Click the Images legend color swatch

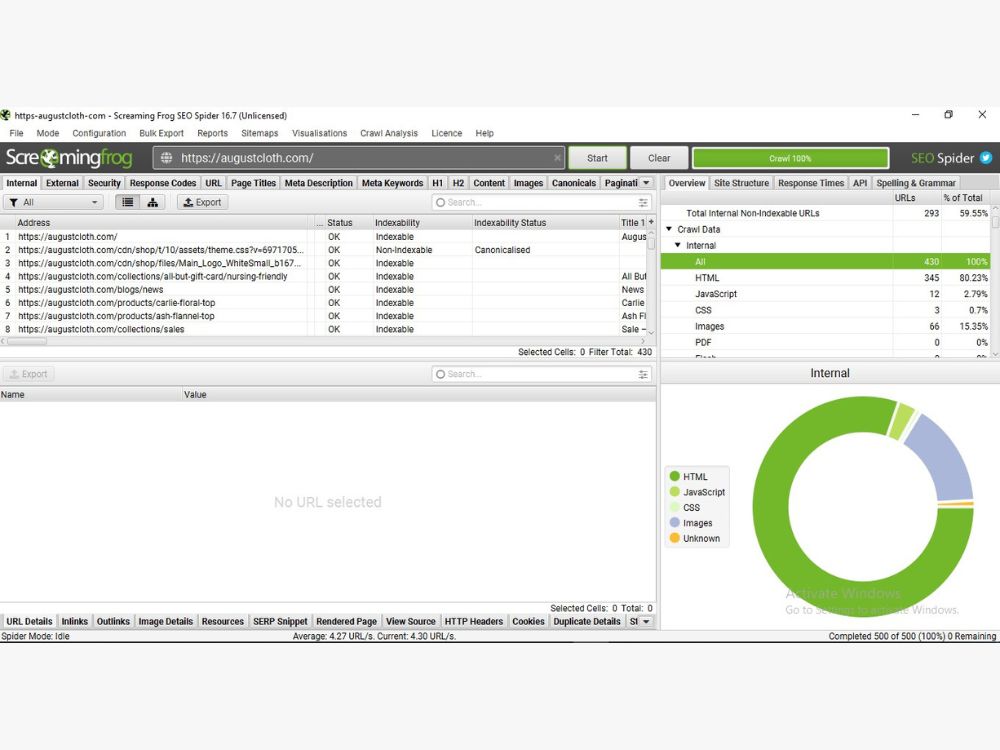click(x=675, y=522)
